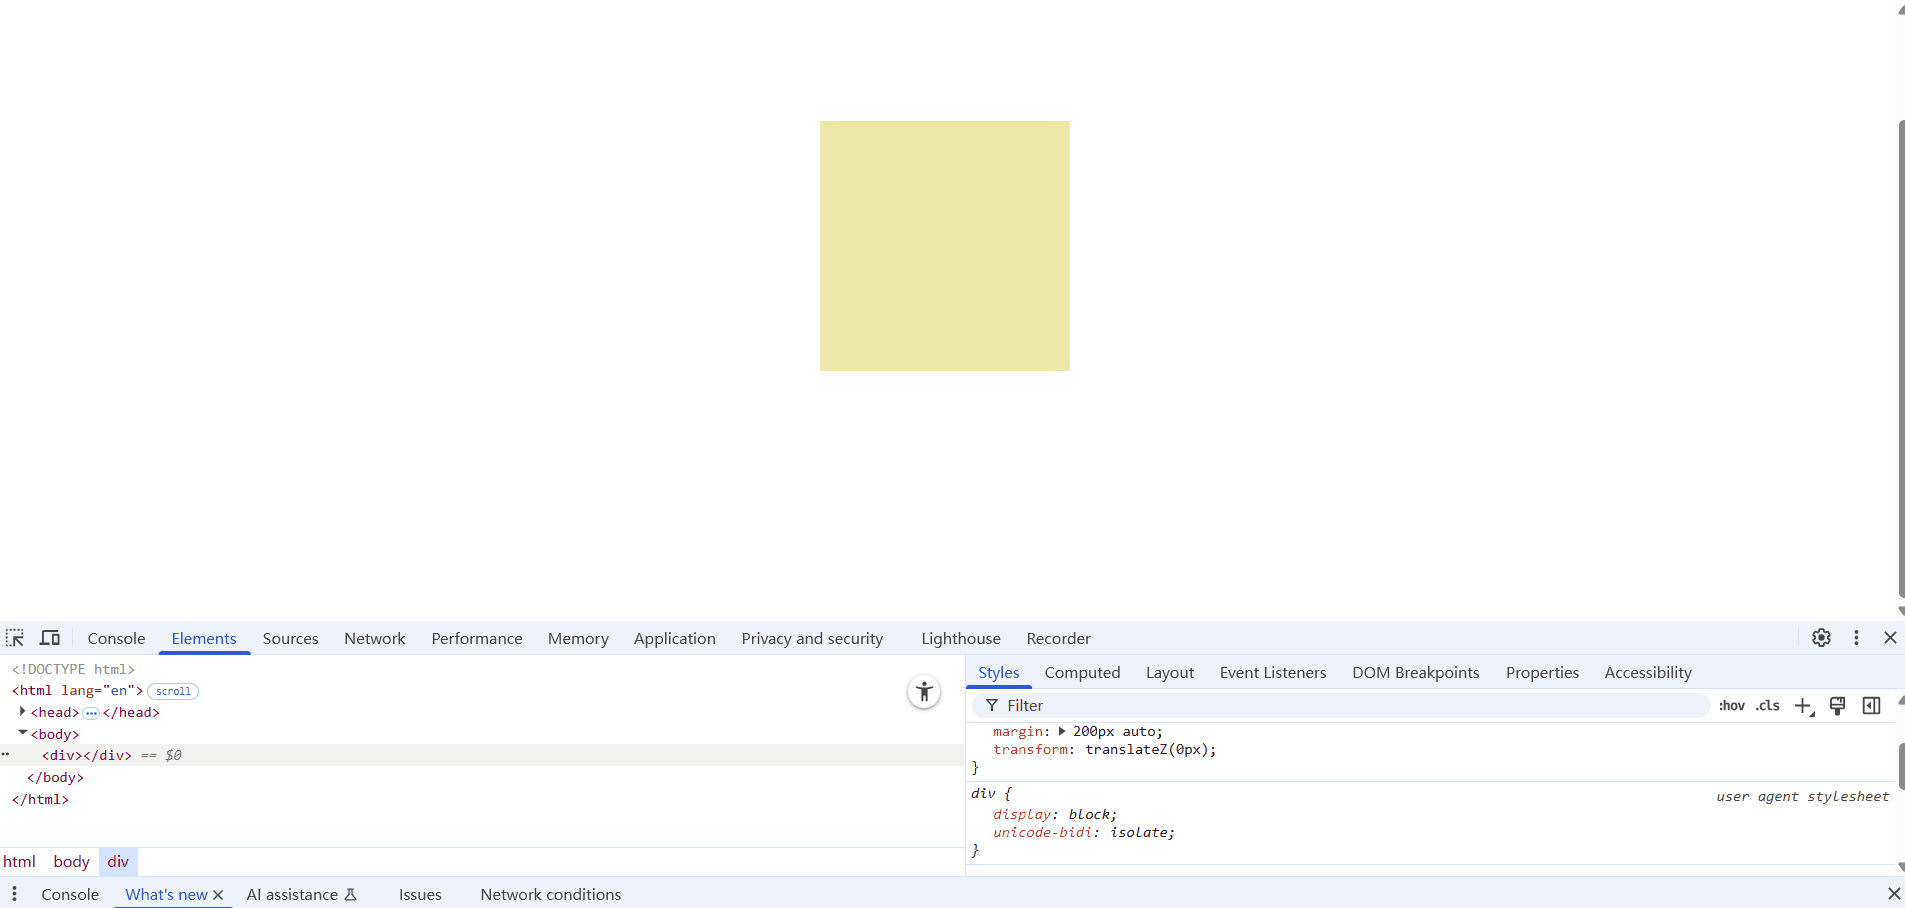Open the Issues drawer panel
The width and height of the screenshot is (1905, 908).
pos(419,894)
